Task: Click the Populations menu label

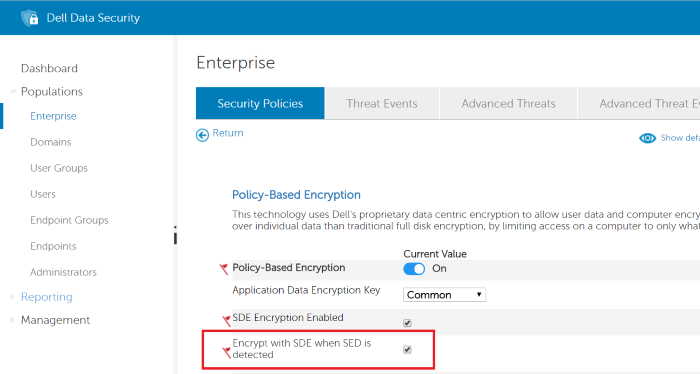Action: (52, 91)
